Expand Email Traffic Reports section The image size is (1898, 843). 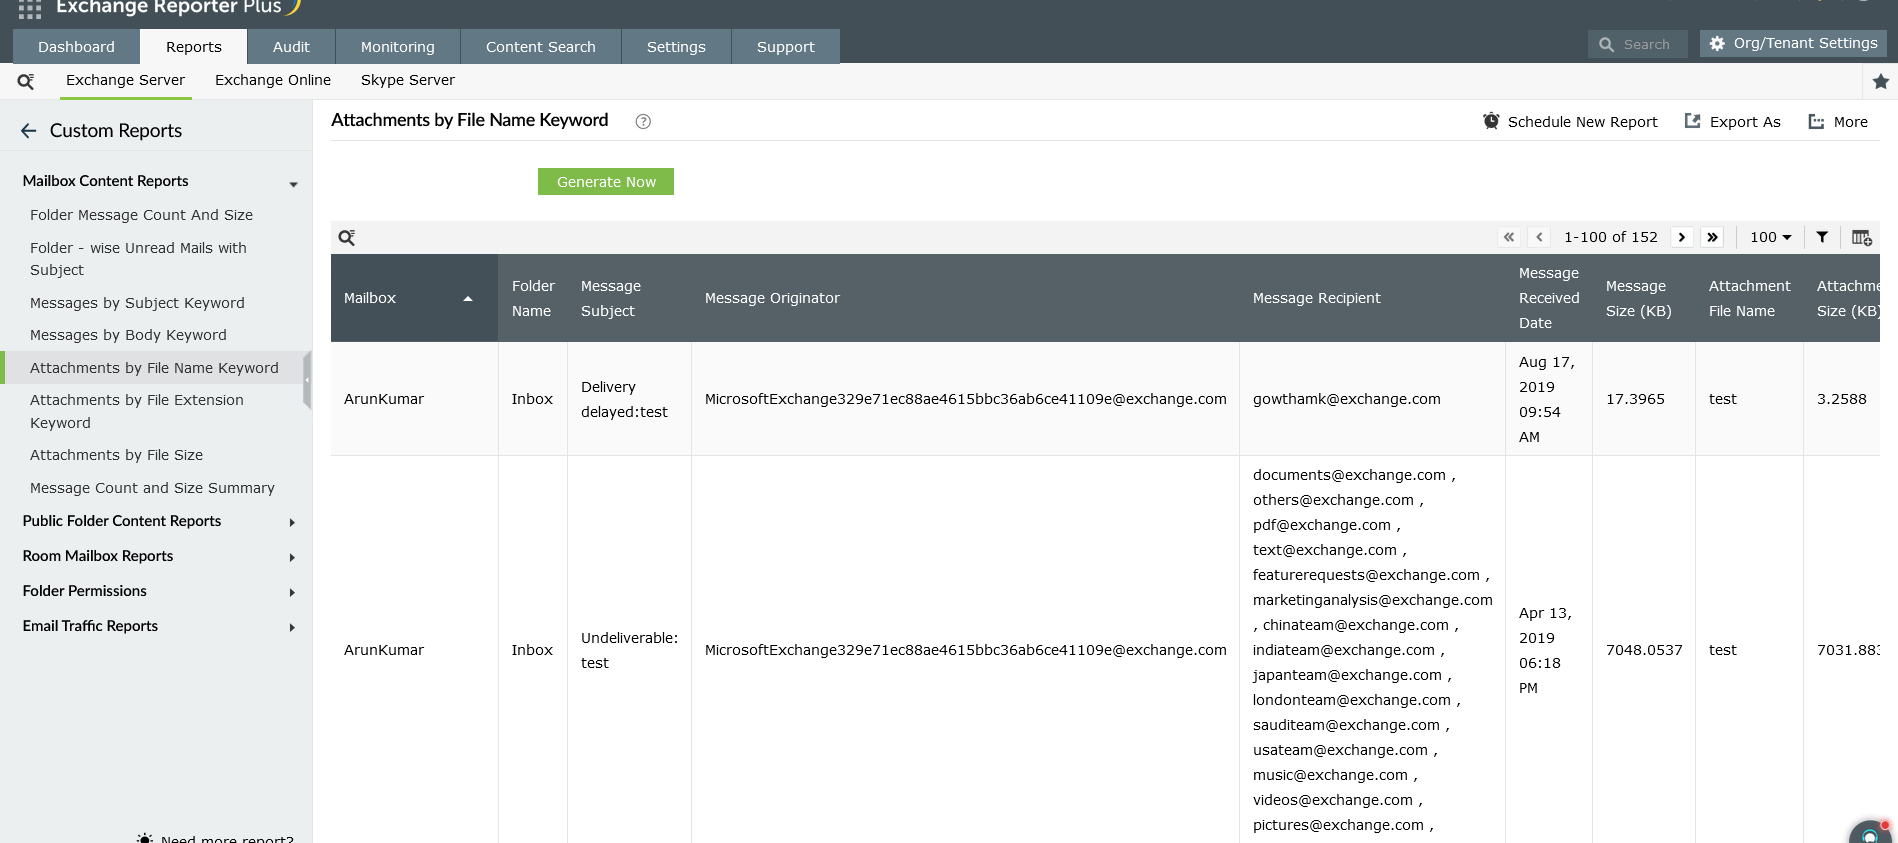click(x=292, y=627)
